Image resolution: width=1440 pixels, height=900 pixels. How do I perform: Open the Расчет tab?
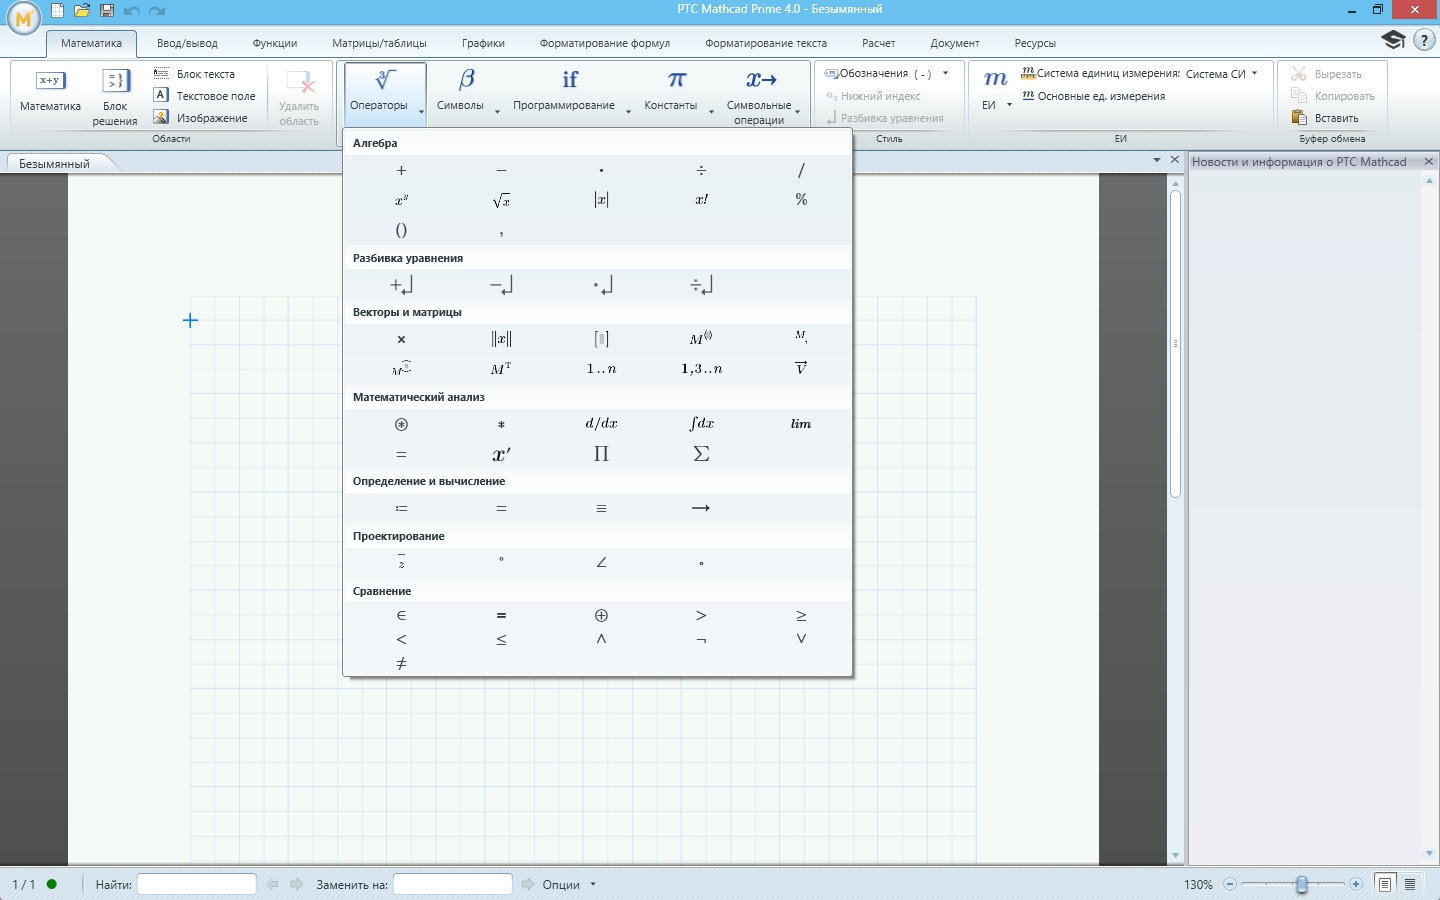tap(879, 43)
